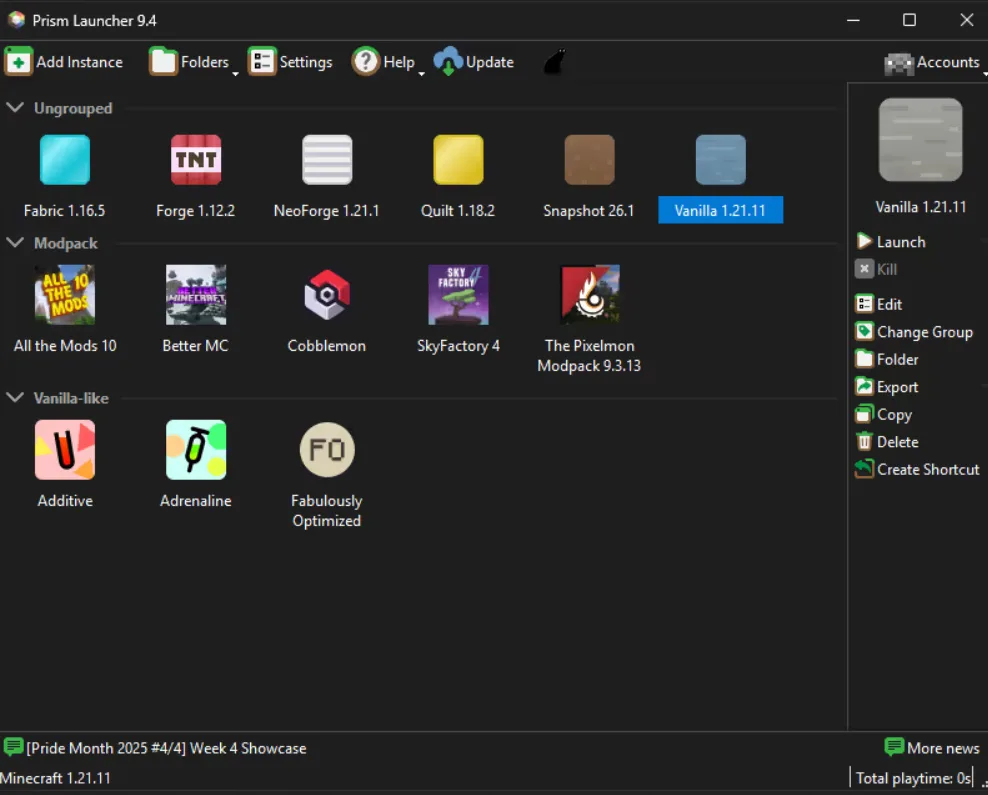Click the Minecraft 1.21.11 status bar text

pyautogui.click(x=55, y=778)
